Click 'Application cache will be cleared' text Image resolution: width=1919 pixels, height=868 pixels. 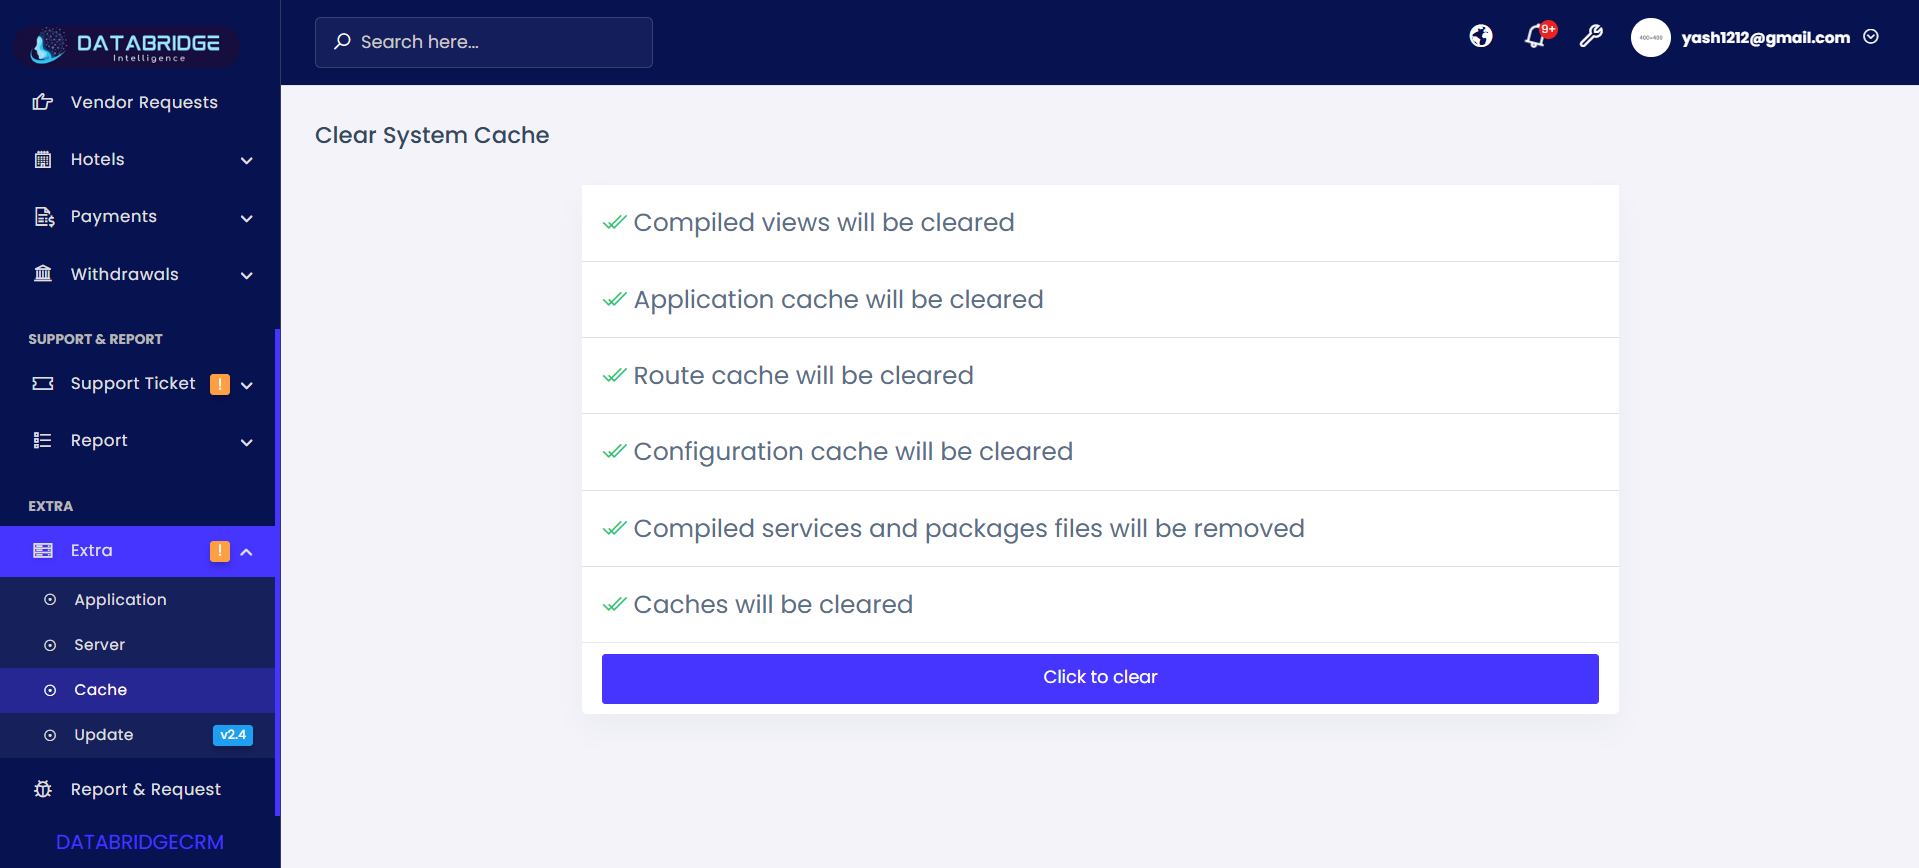[x=838, y=299]
